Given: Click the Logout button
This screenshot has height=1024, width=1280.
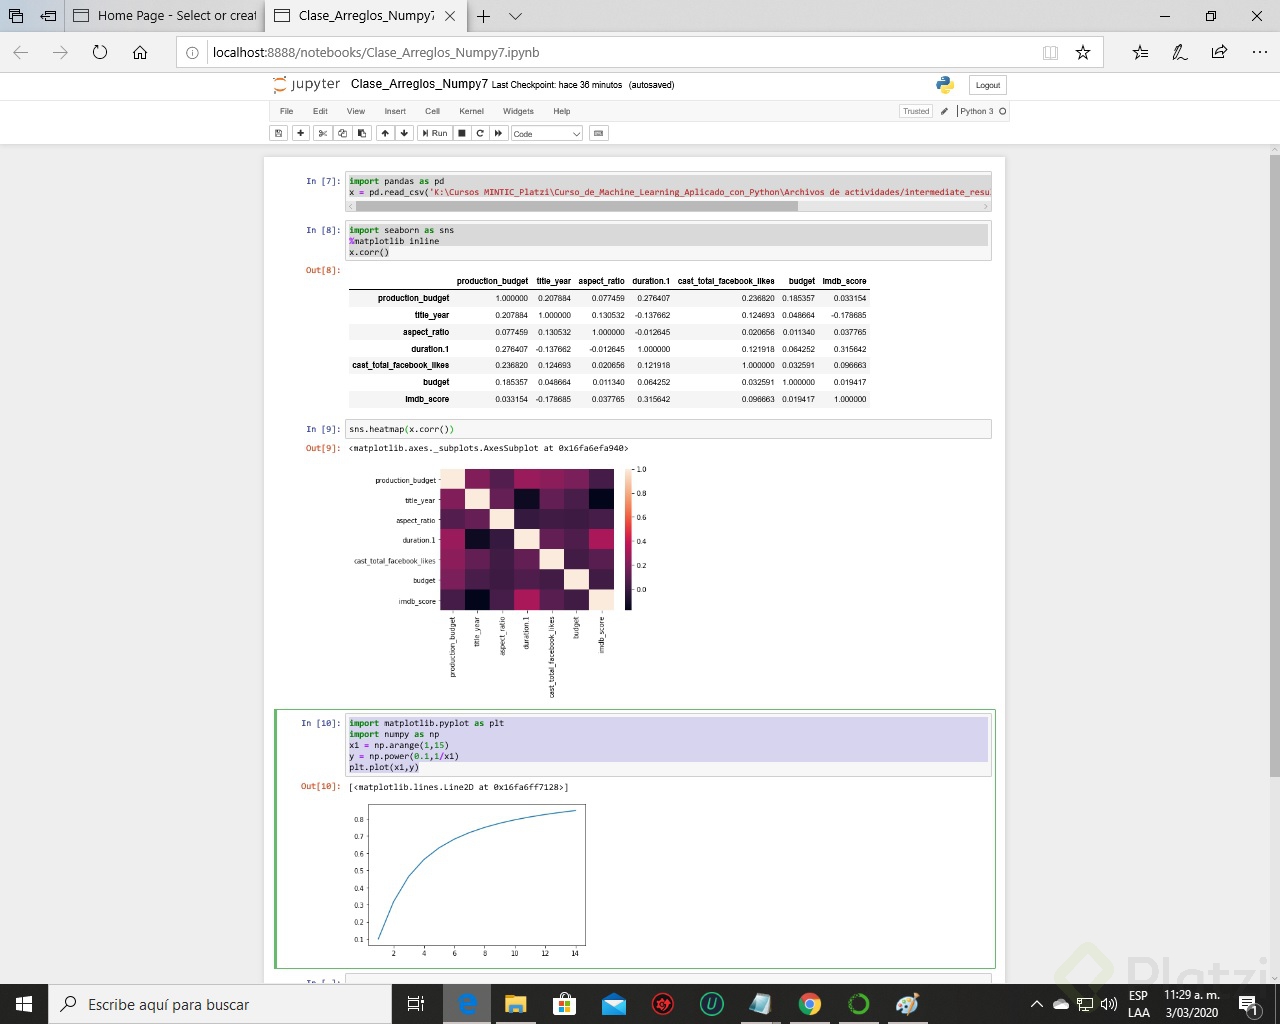Looking at the screenshot, I should tap(987, 85).
